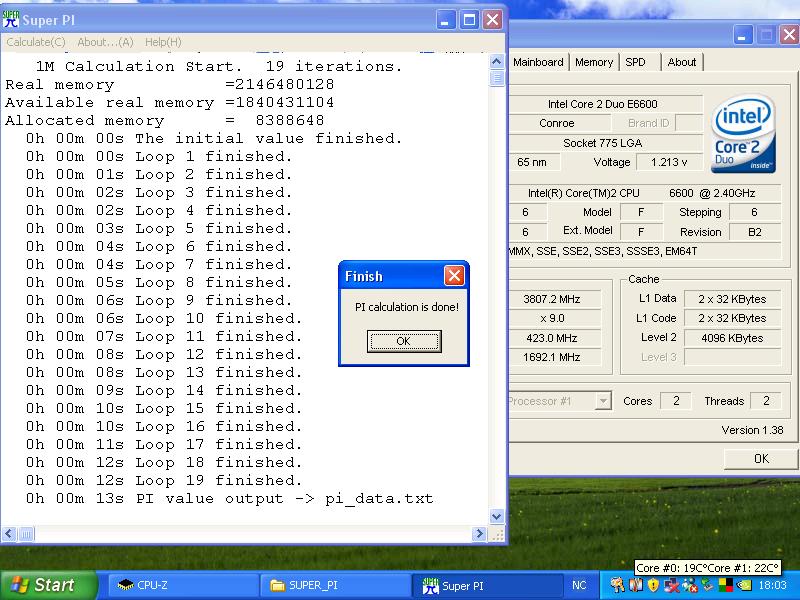Open the About tab in CPU-Z
The image size is (800, 600).
682,62
